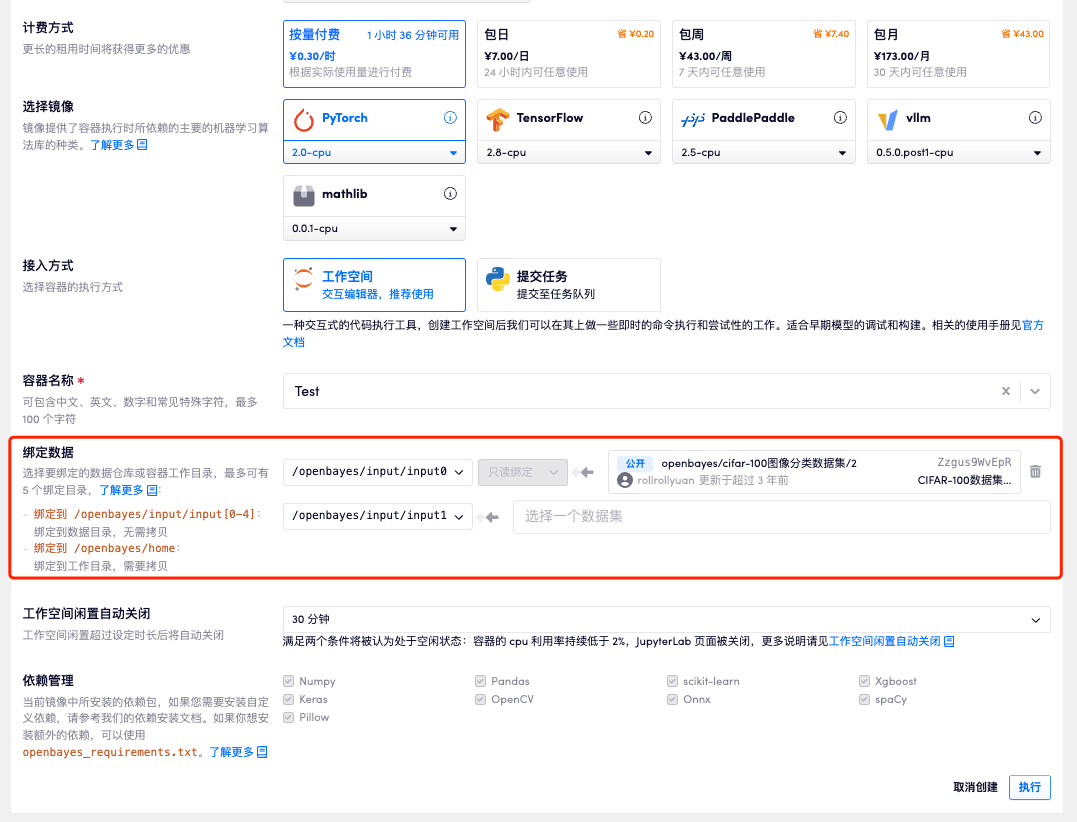1077x822 pixels.
Task: Click the info icon on vllm card
Action: click(x=1035, y=118)
